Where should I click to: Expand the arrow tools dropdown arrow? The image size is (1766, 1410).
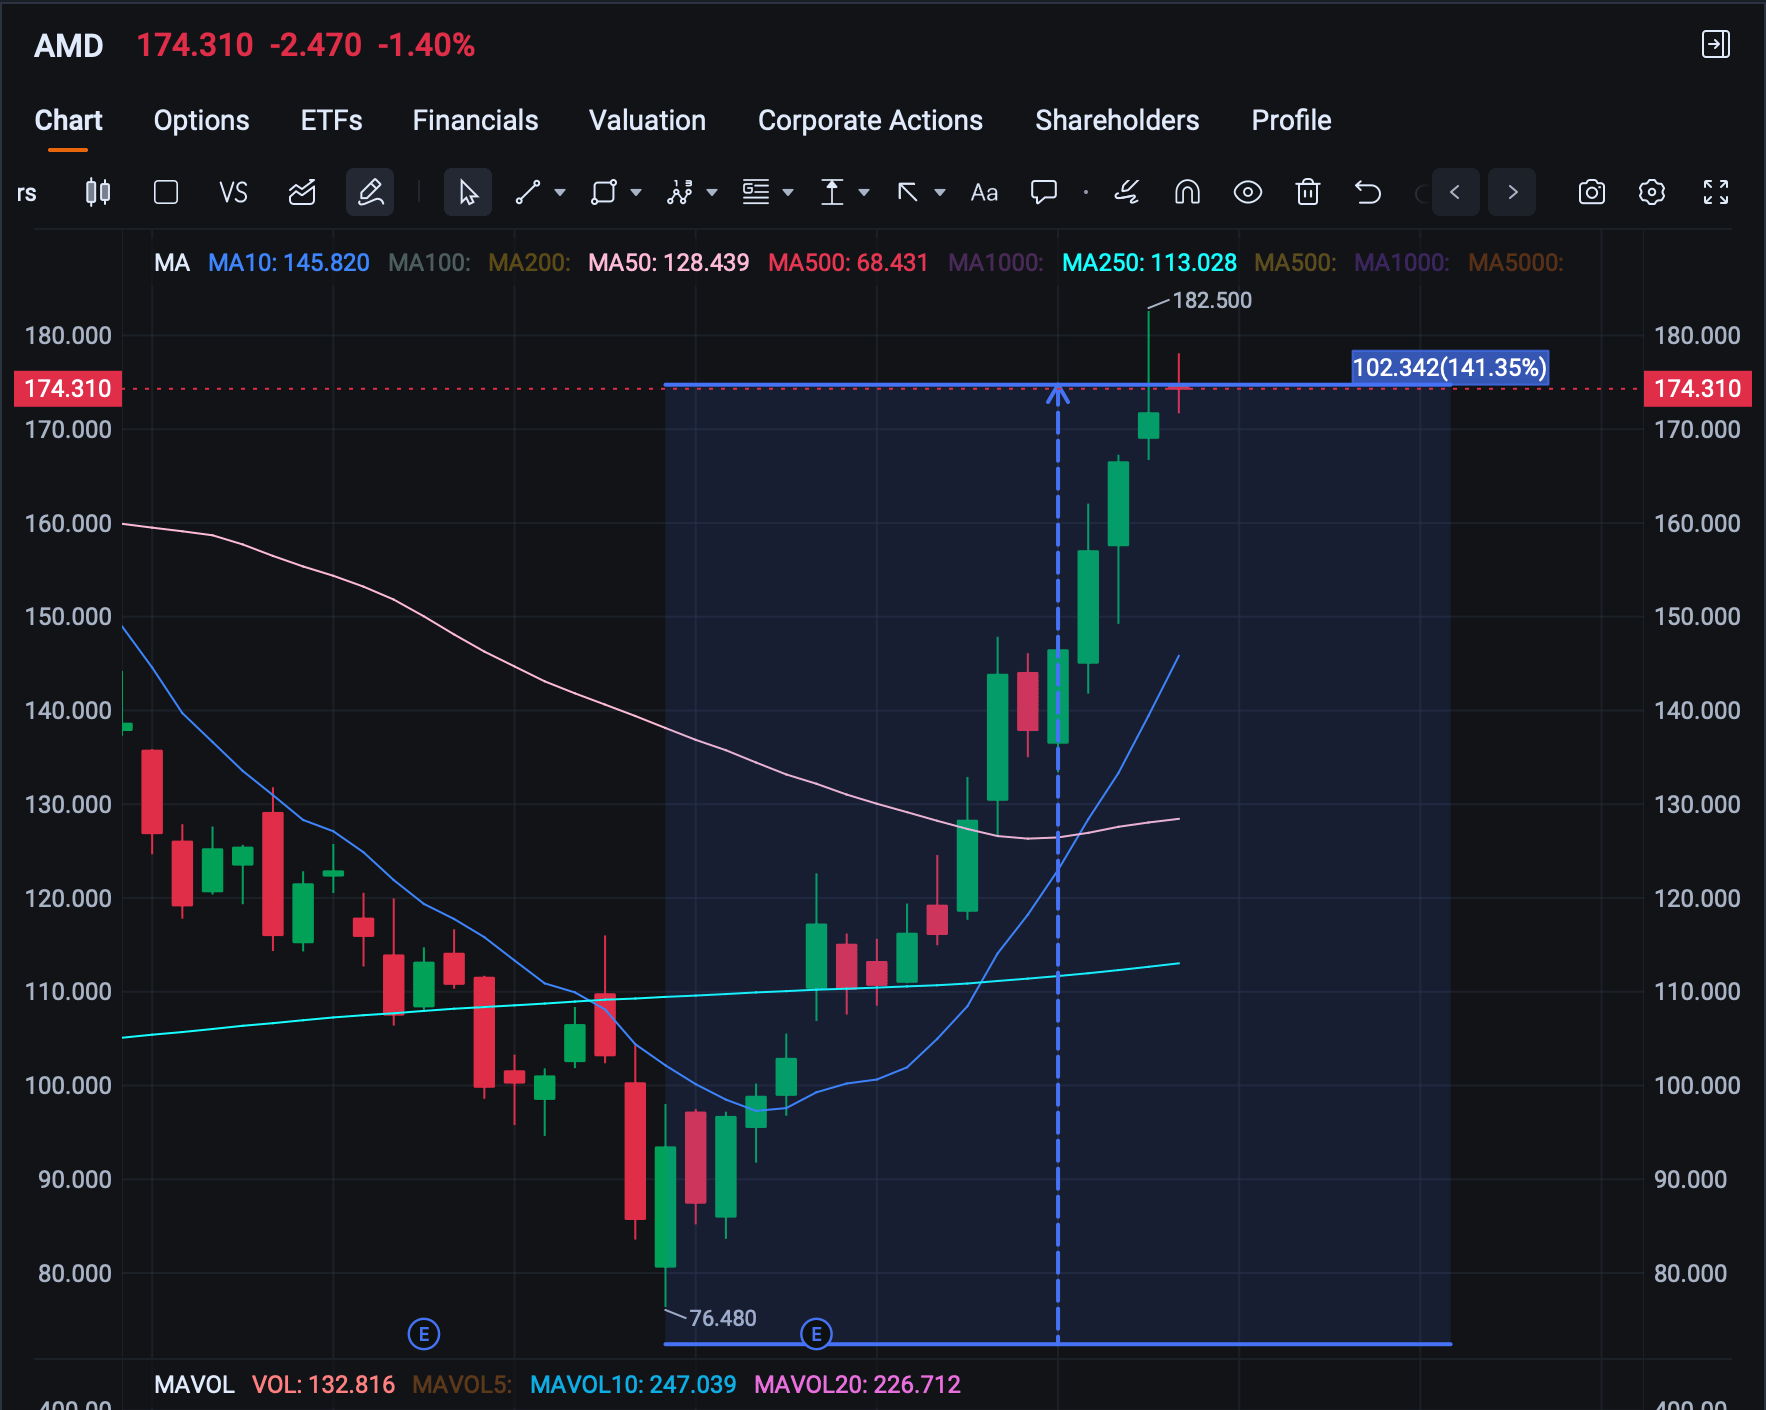[x=940, y=192]
